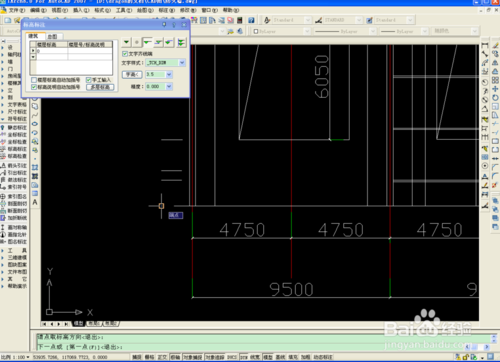Select the solid triangle elevation symbol
Screen dimensions: 500x362
126,42
